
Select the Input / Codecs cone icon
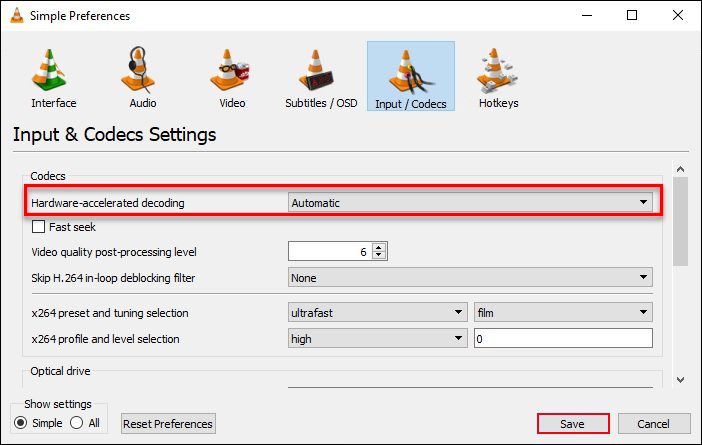tap(411, 72)
